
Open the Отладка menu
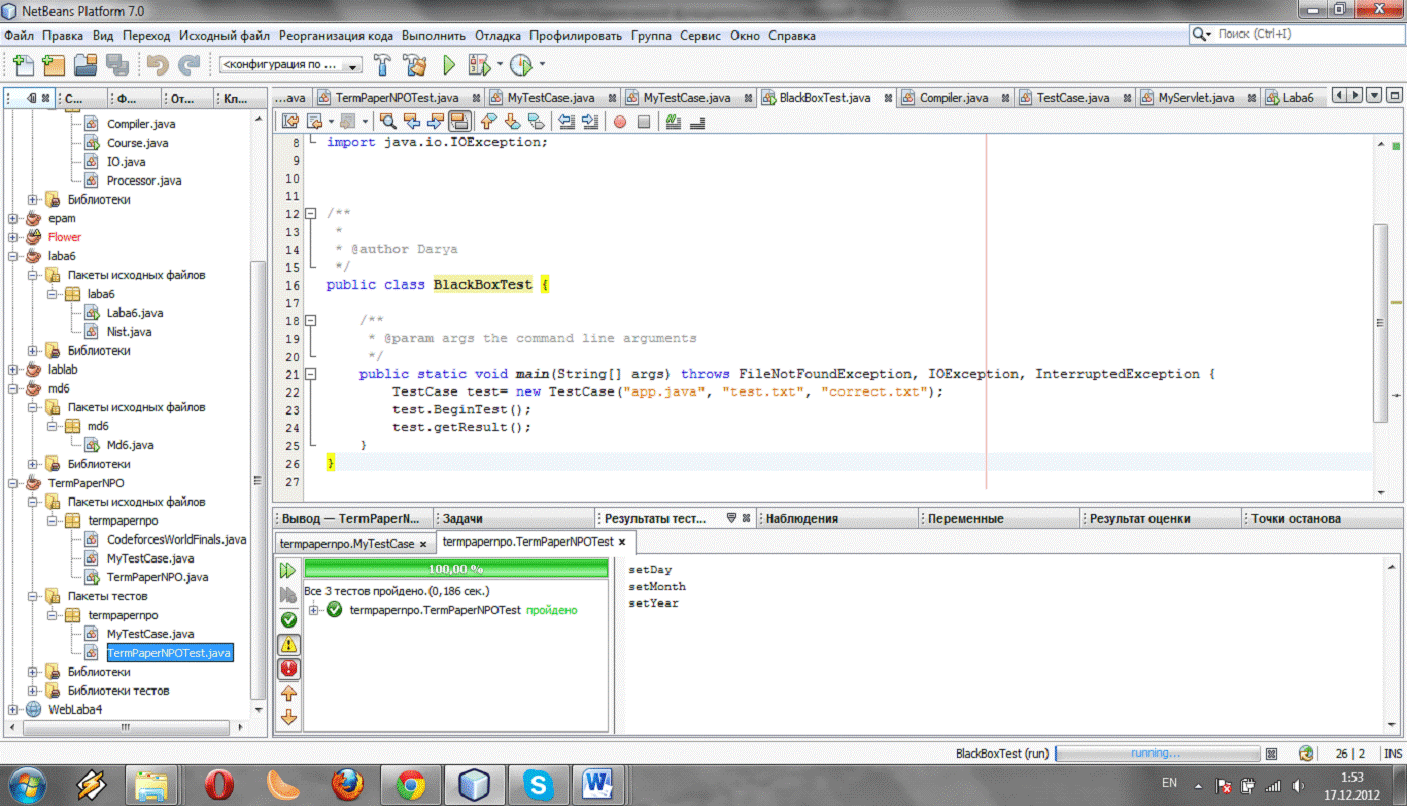point(497,35)
